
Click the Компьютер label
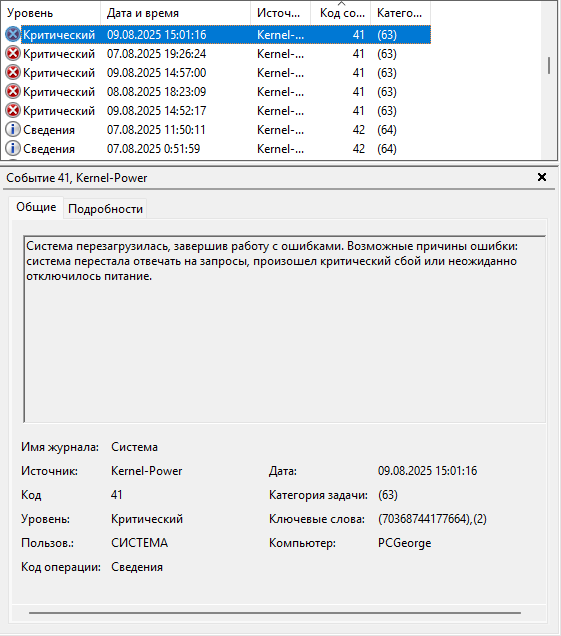click(x=302, y=543)
